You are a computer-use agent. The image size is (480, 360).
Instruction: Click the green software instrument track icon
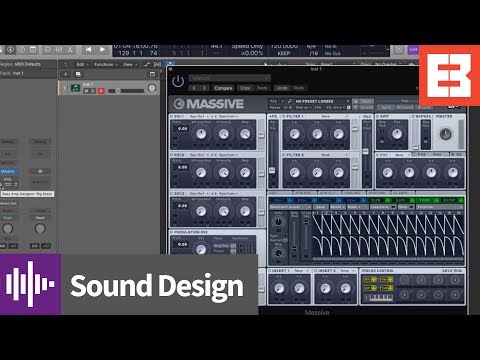pos(75,88)
